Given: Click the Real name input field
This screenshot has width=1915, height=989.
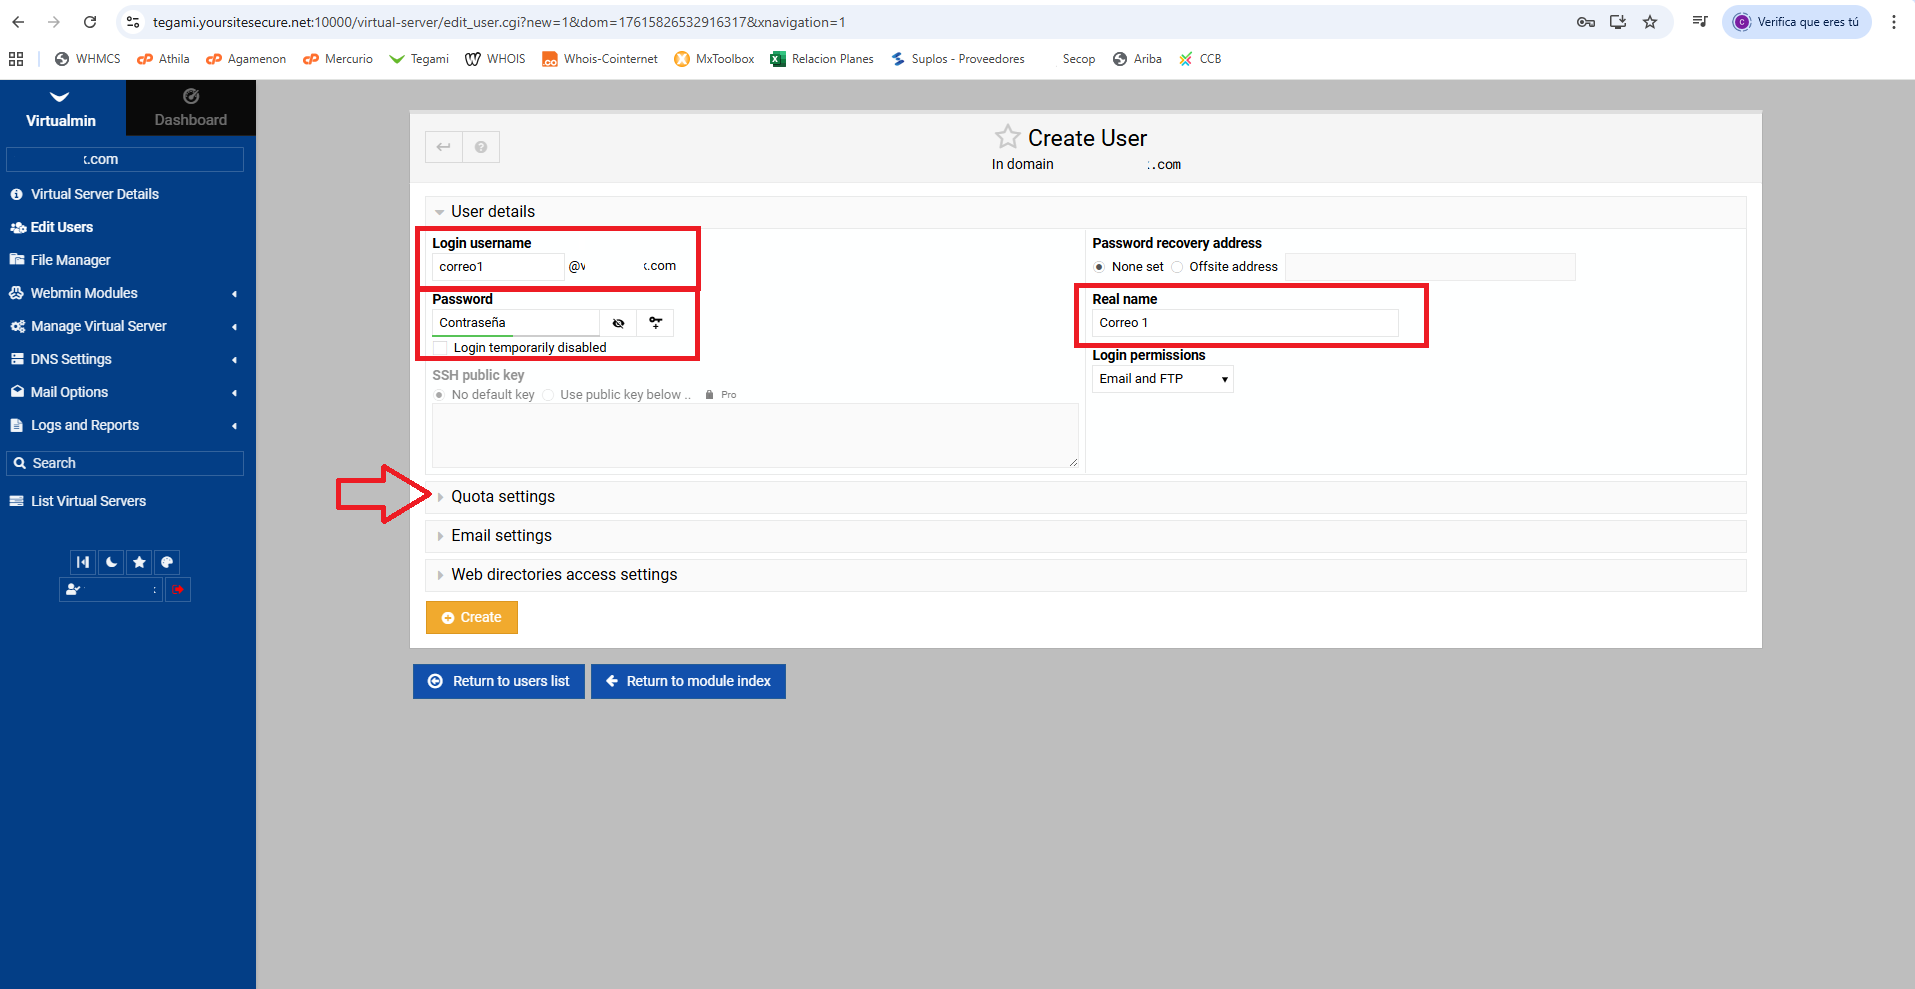Looking at the screenshot, I should [x=1244, y=323].
